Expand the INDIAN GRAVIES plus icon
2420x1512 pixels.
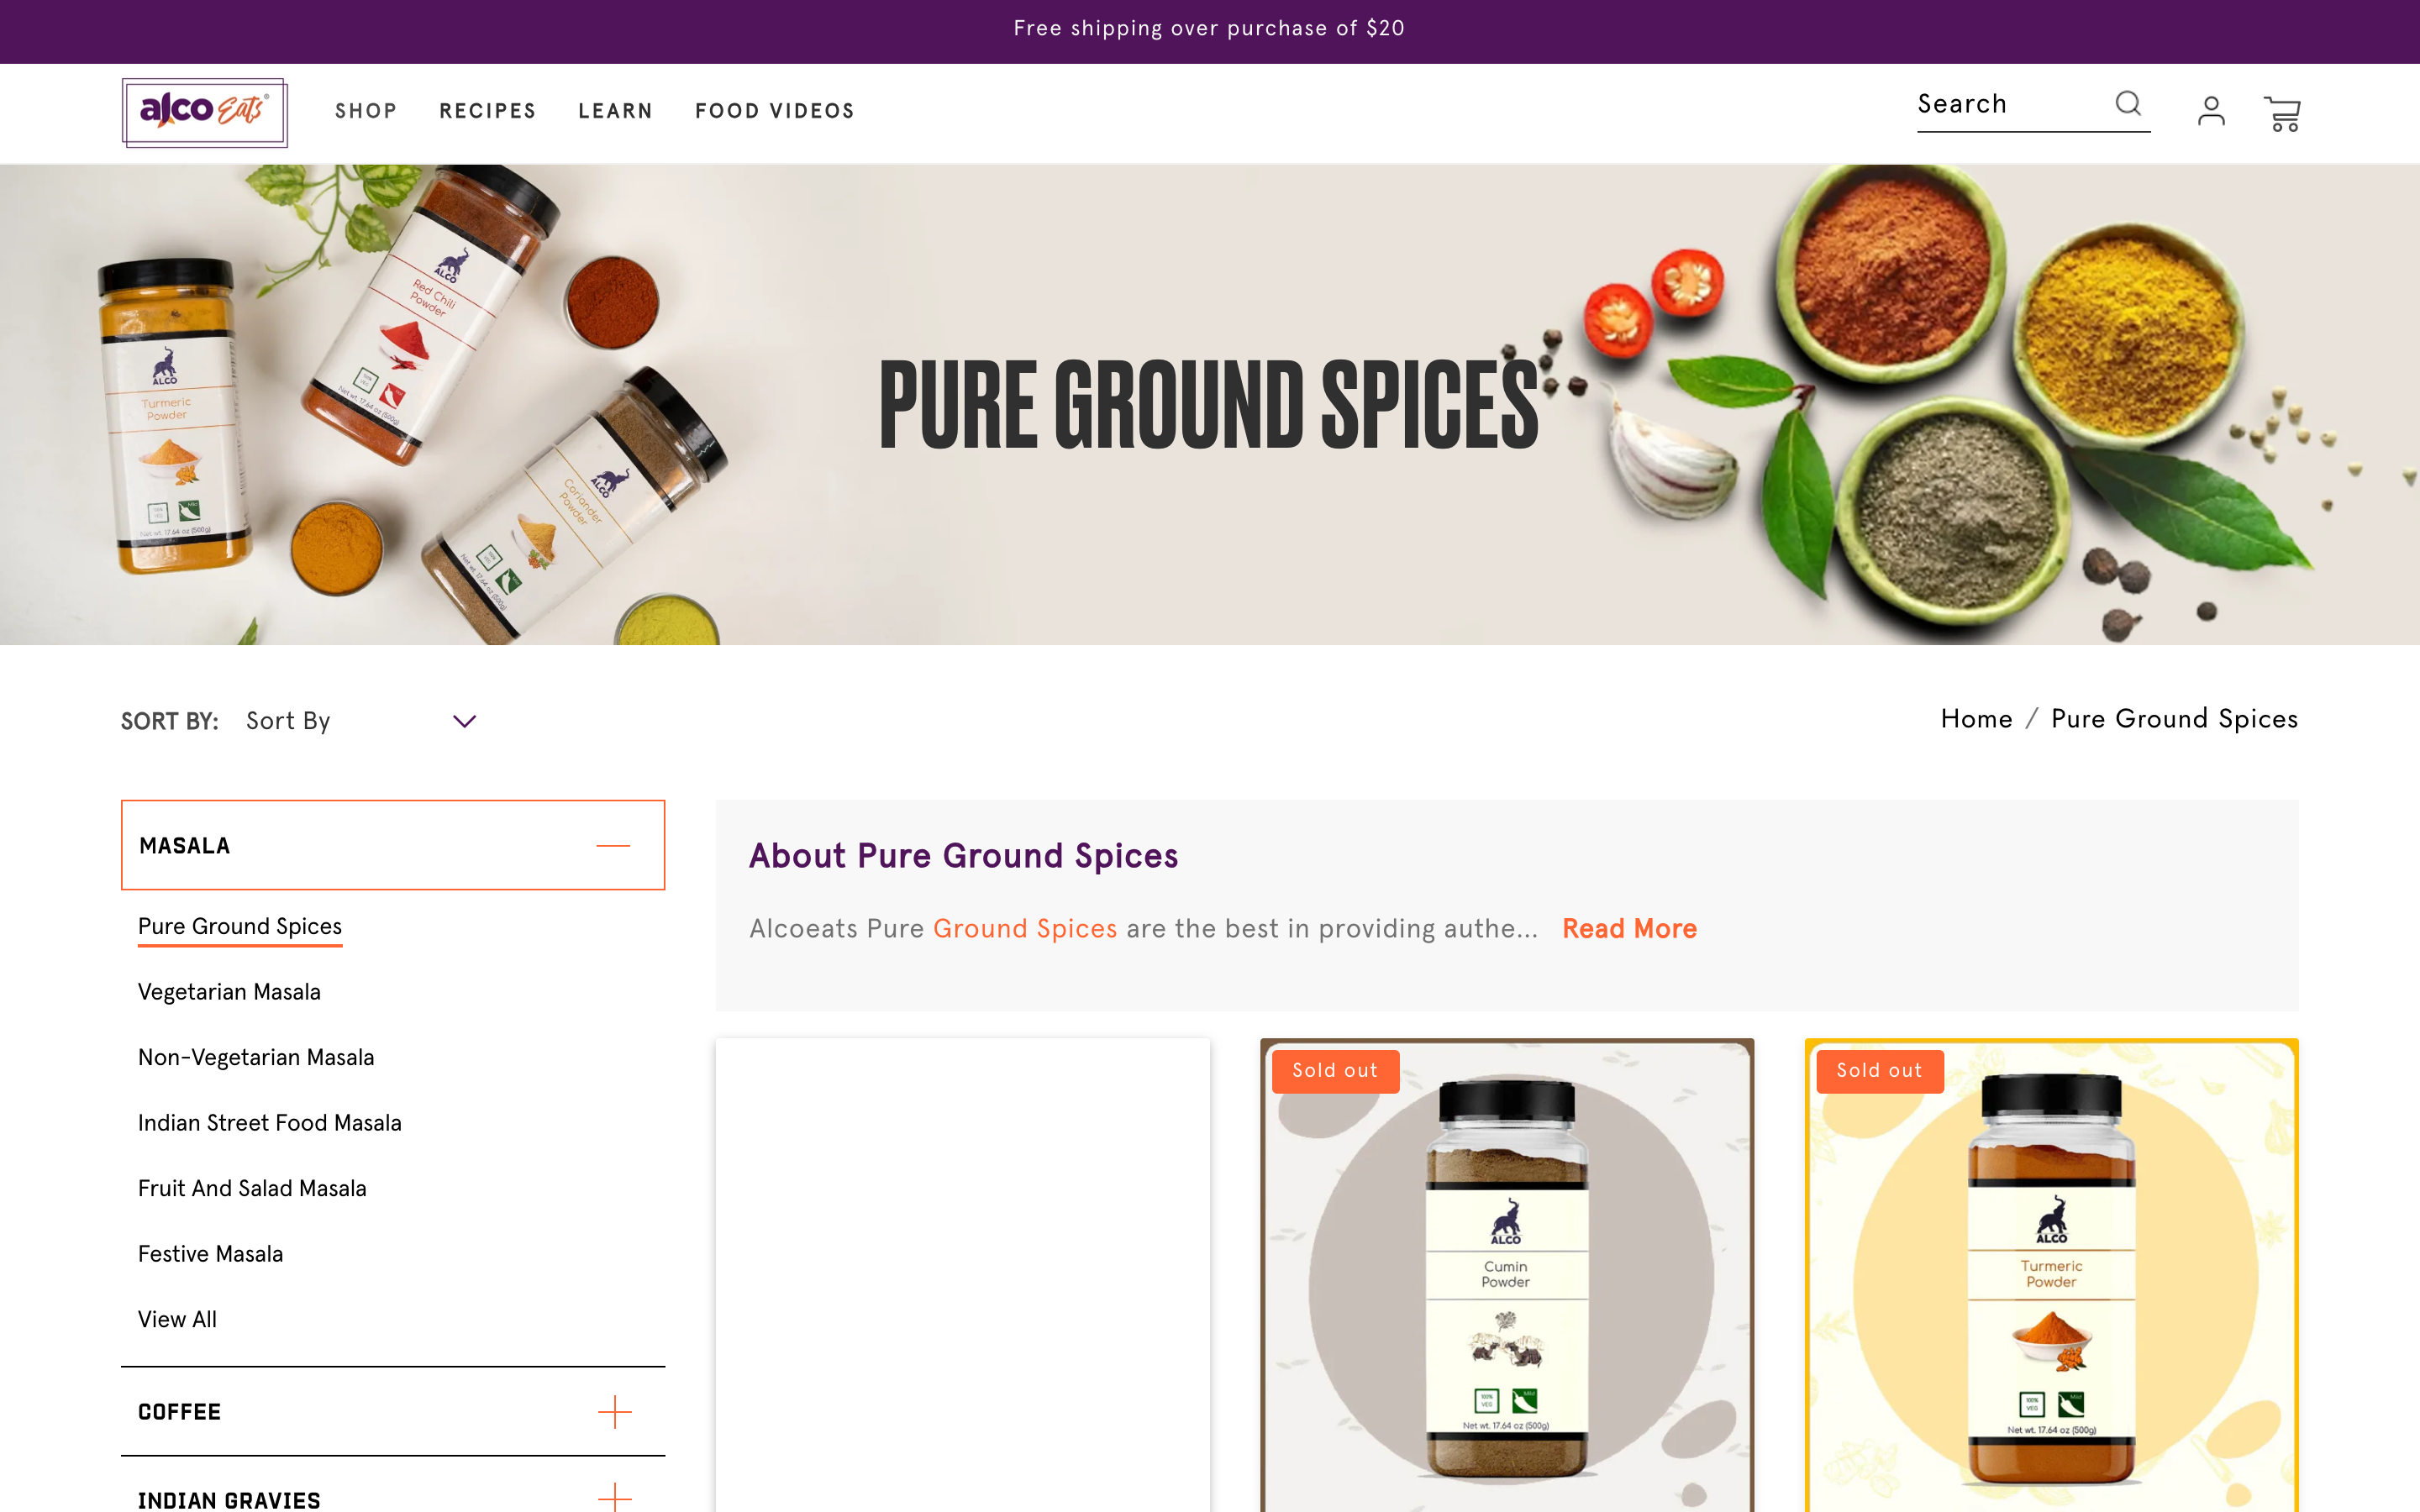coord(614,1497)
